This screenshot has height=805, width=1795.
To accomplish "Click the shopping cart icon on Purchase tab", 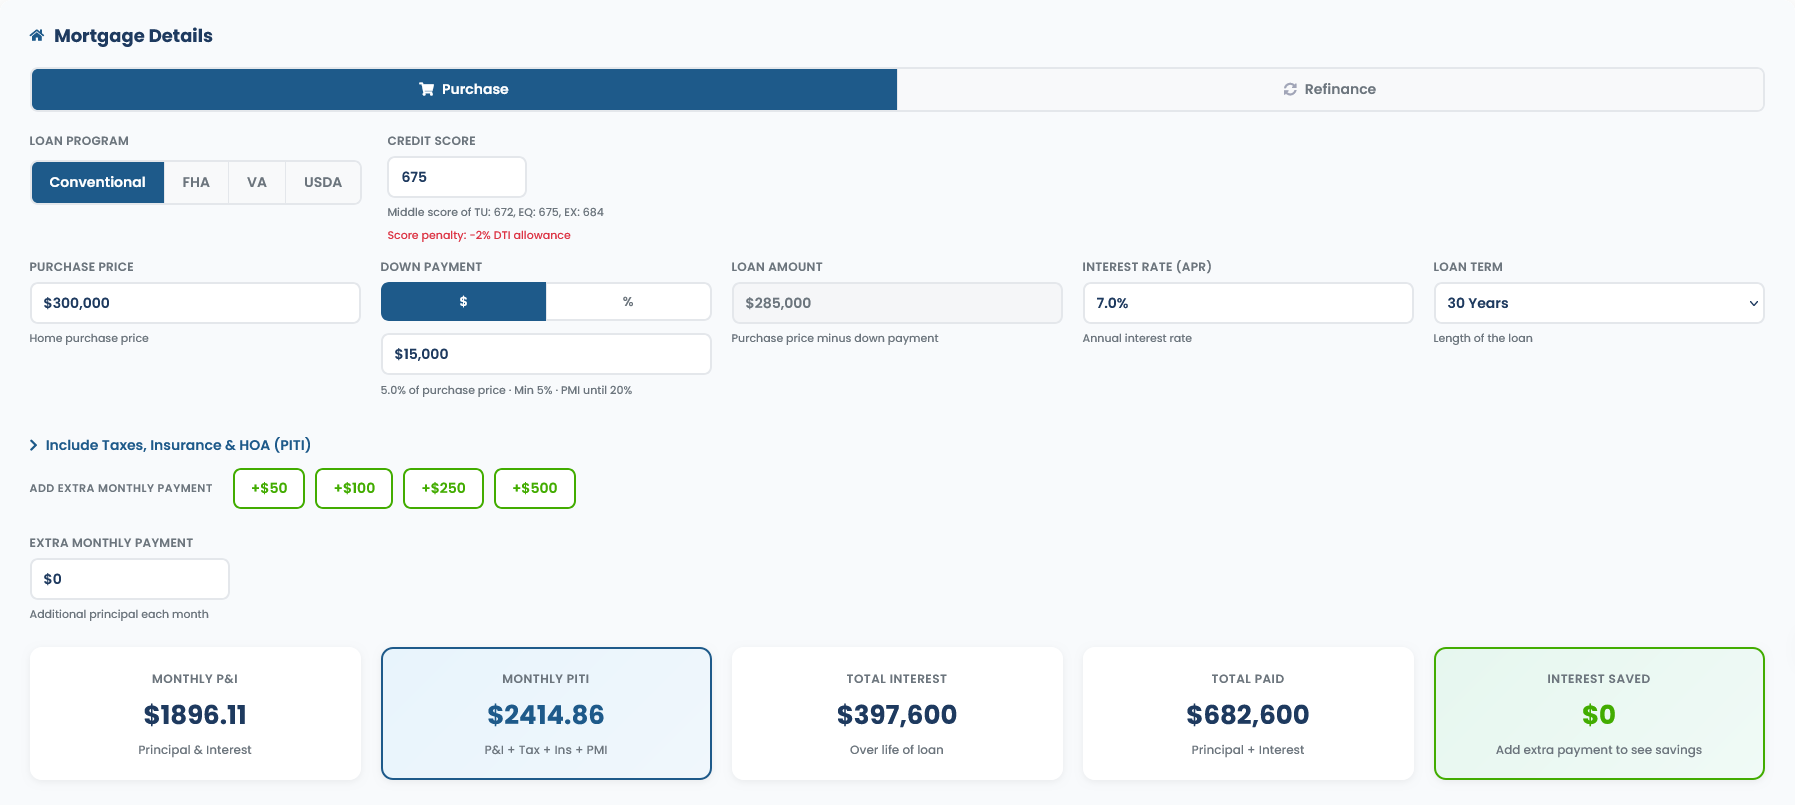I will [425, 89].
